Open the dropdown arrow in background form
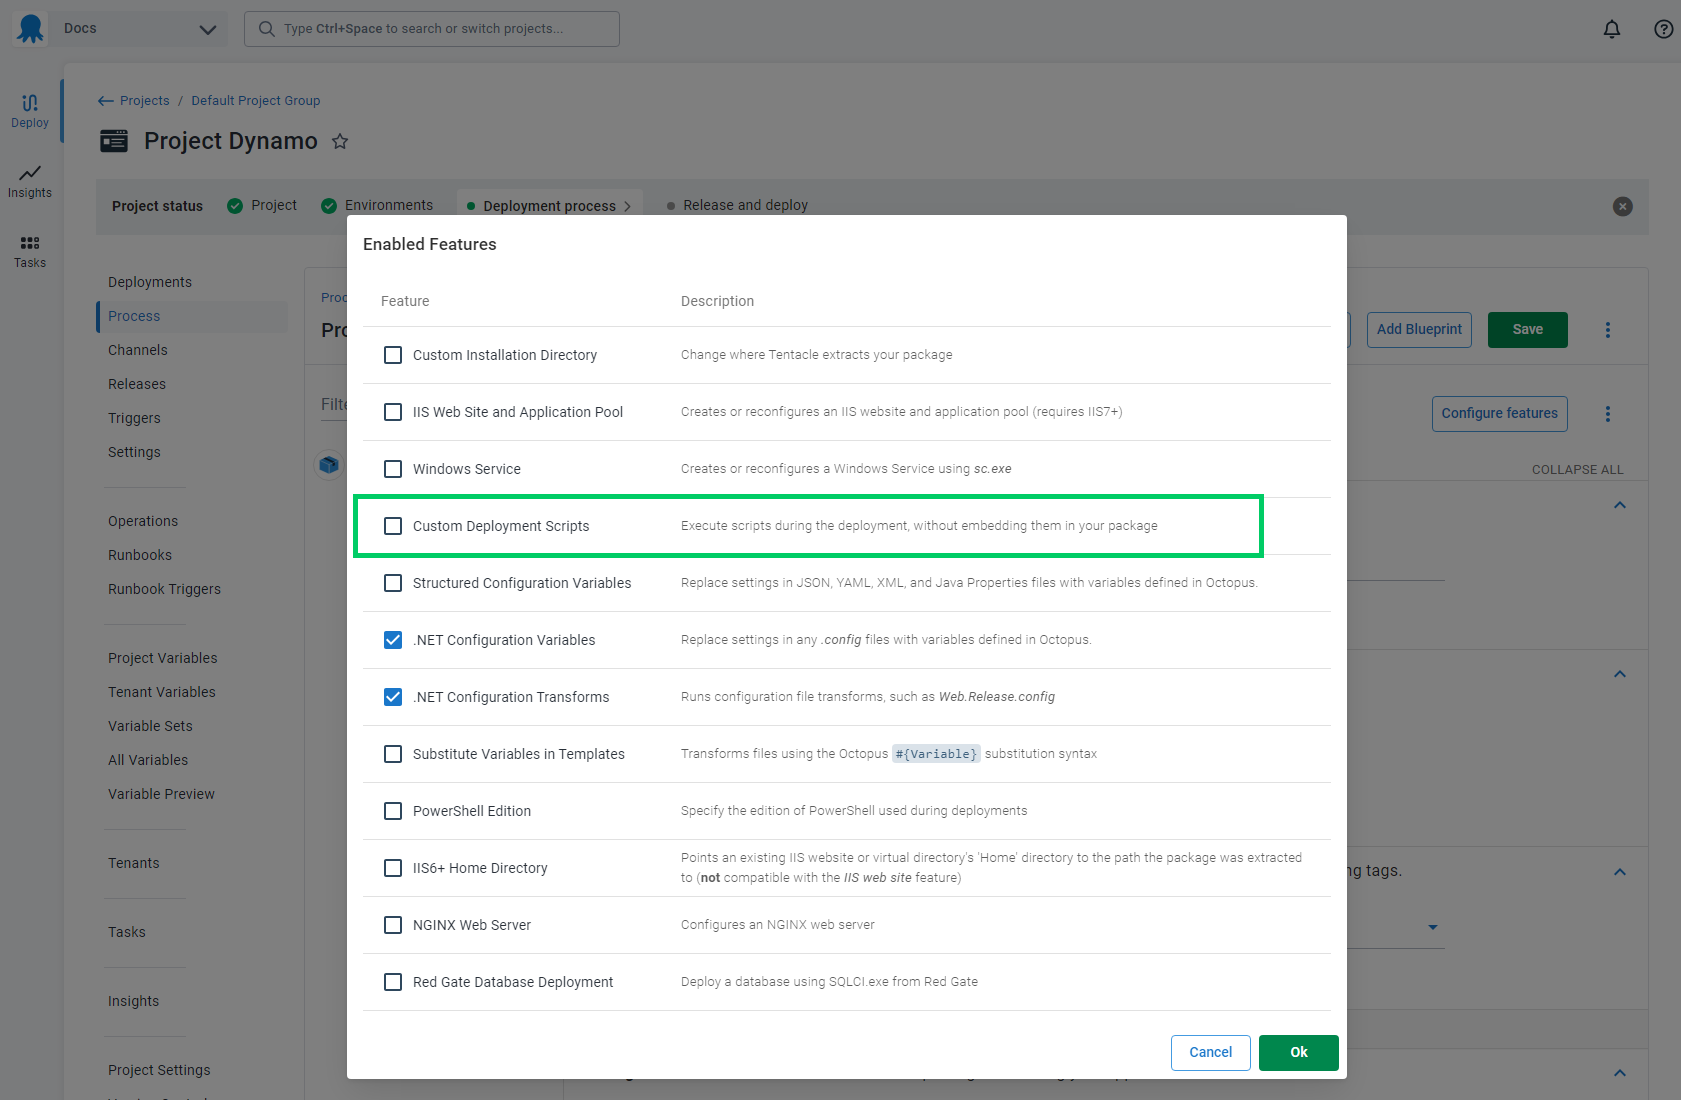1681x1100 pixels. pyautogui.click(x=1433, y=928)
